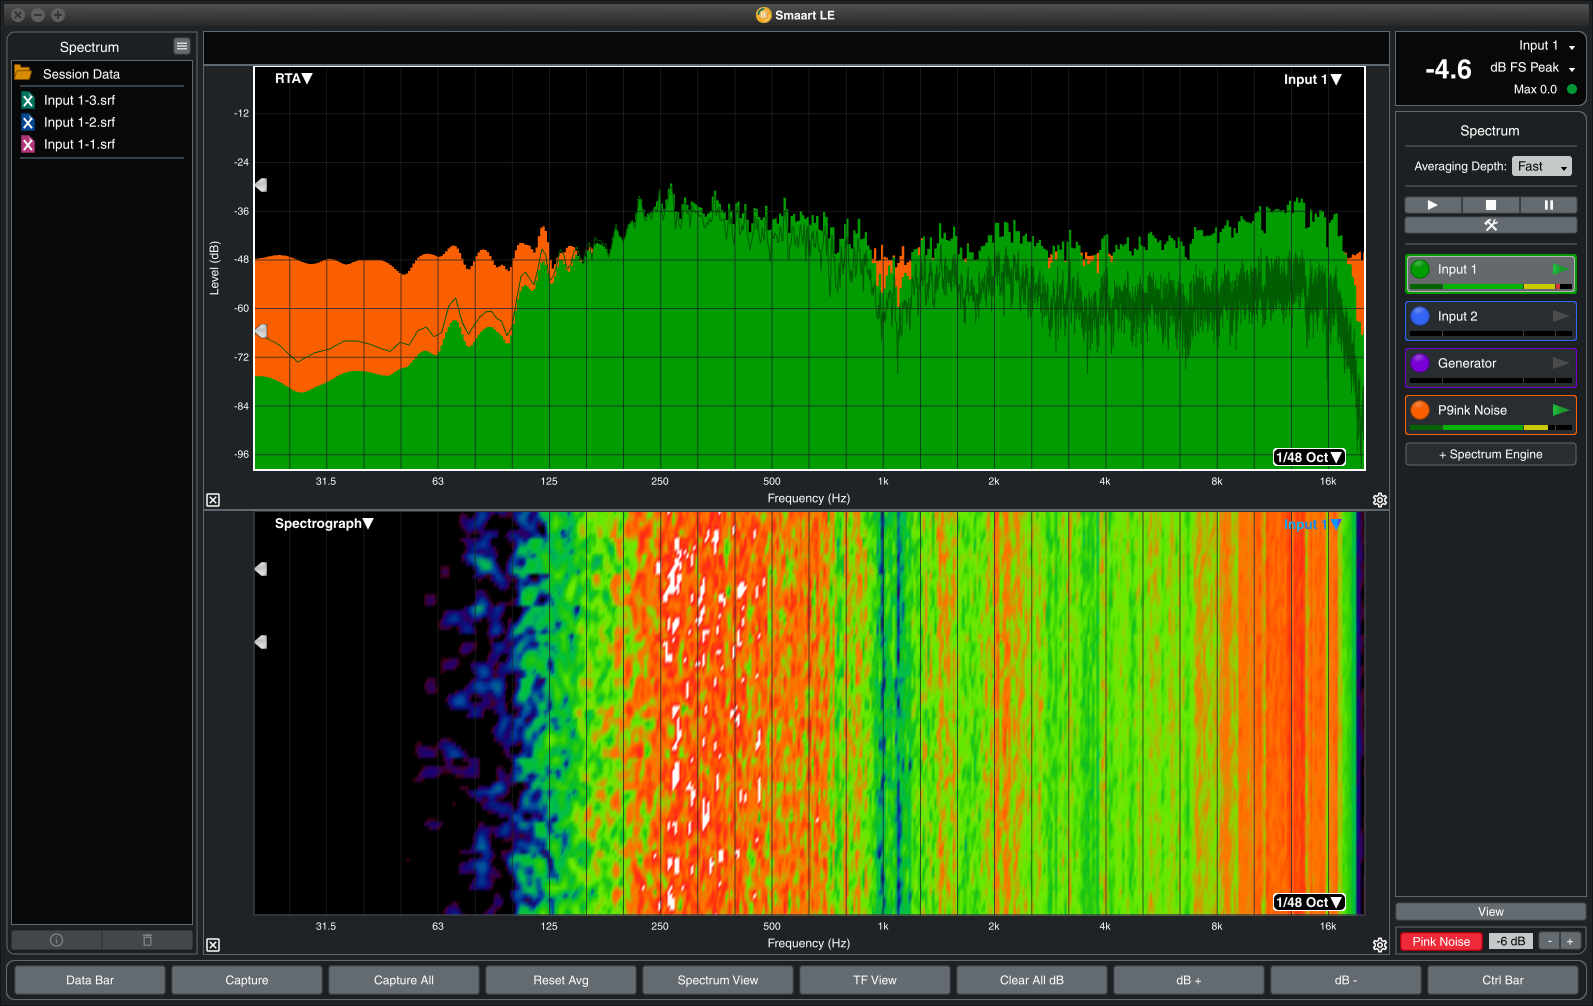The width and height of the screenshot is (1593, 1006).
Task: Click the orange P9ink Noise engine color dot
Action: [1420, 410]
